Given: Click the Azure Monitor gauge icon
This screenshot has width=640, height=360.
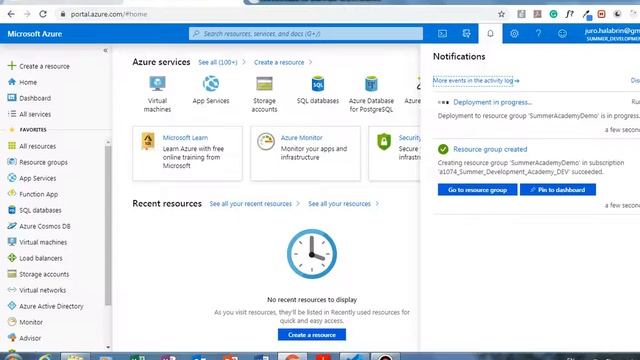Looking at the screenshot, I should tap(266, 142).
